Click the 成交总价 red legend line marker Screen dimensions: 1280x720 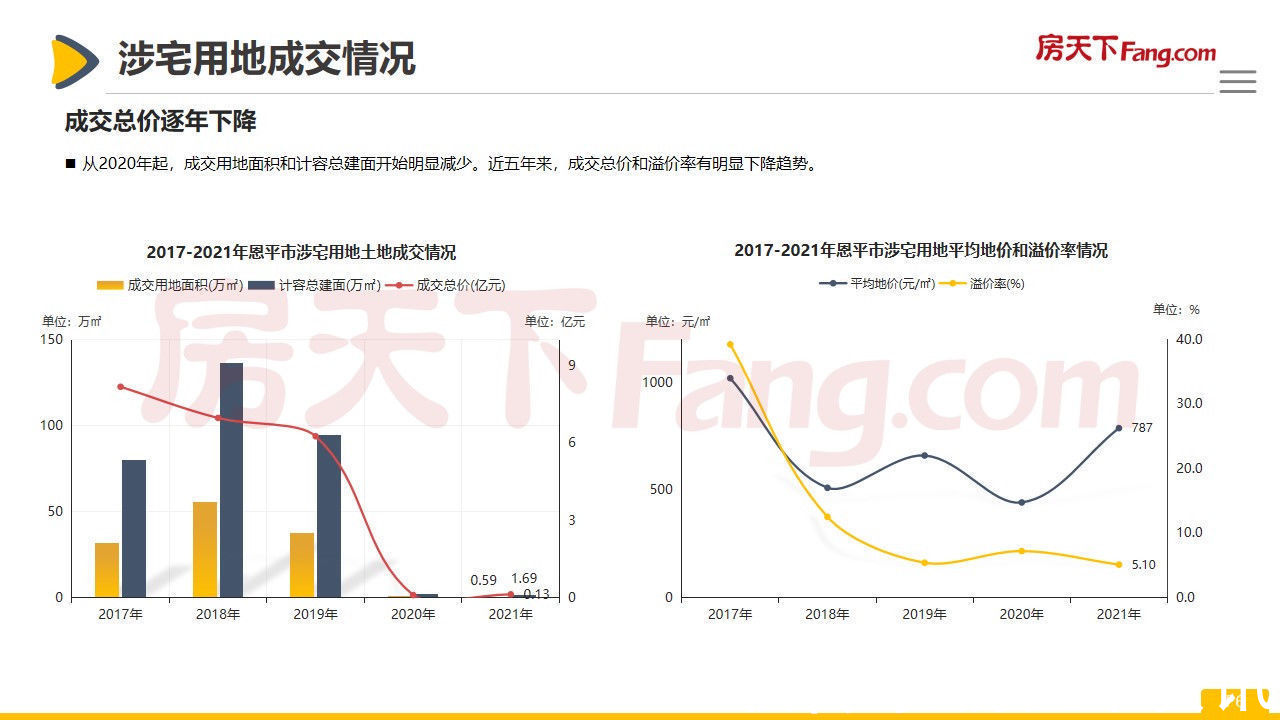pyautogui.click(x=399, y=285)
